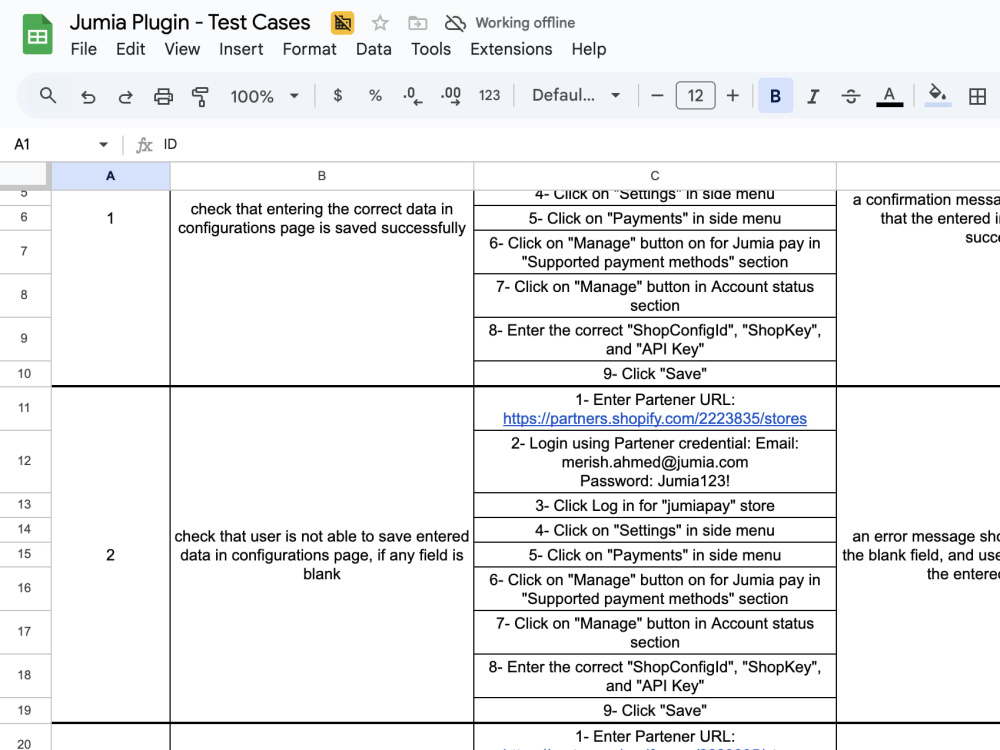Apply currency format dollar icon
The height and width of the screenshot is (750, 1000).
tap(337, 96)
